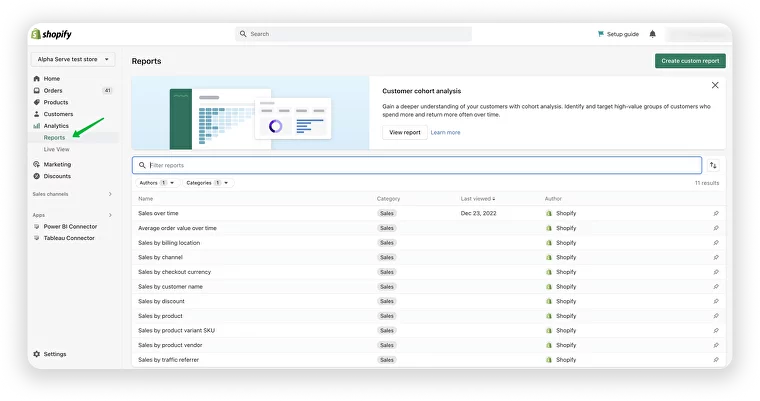Click the Tableau Connector app icon
The image size is (760, 401).
(x=36, y=238)
